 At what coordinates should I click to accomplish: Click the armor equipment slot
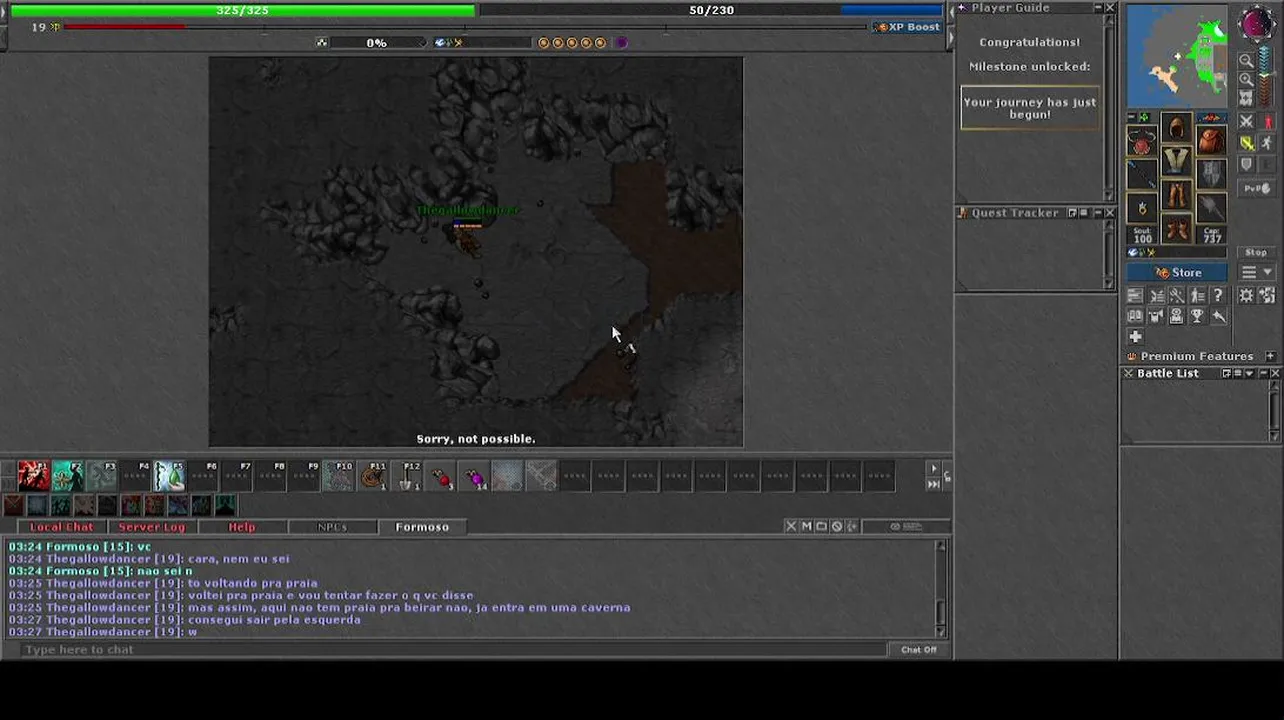tap(1176, 161)
